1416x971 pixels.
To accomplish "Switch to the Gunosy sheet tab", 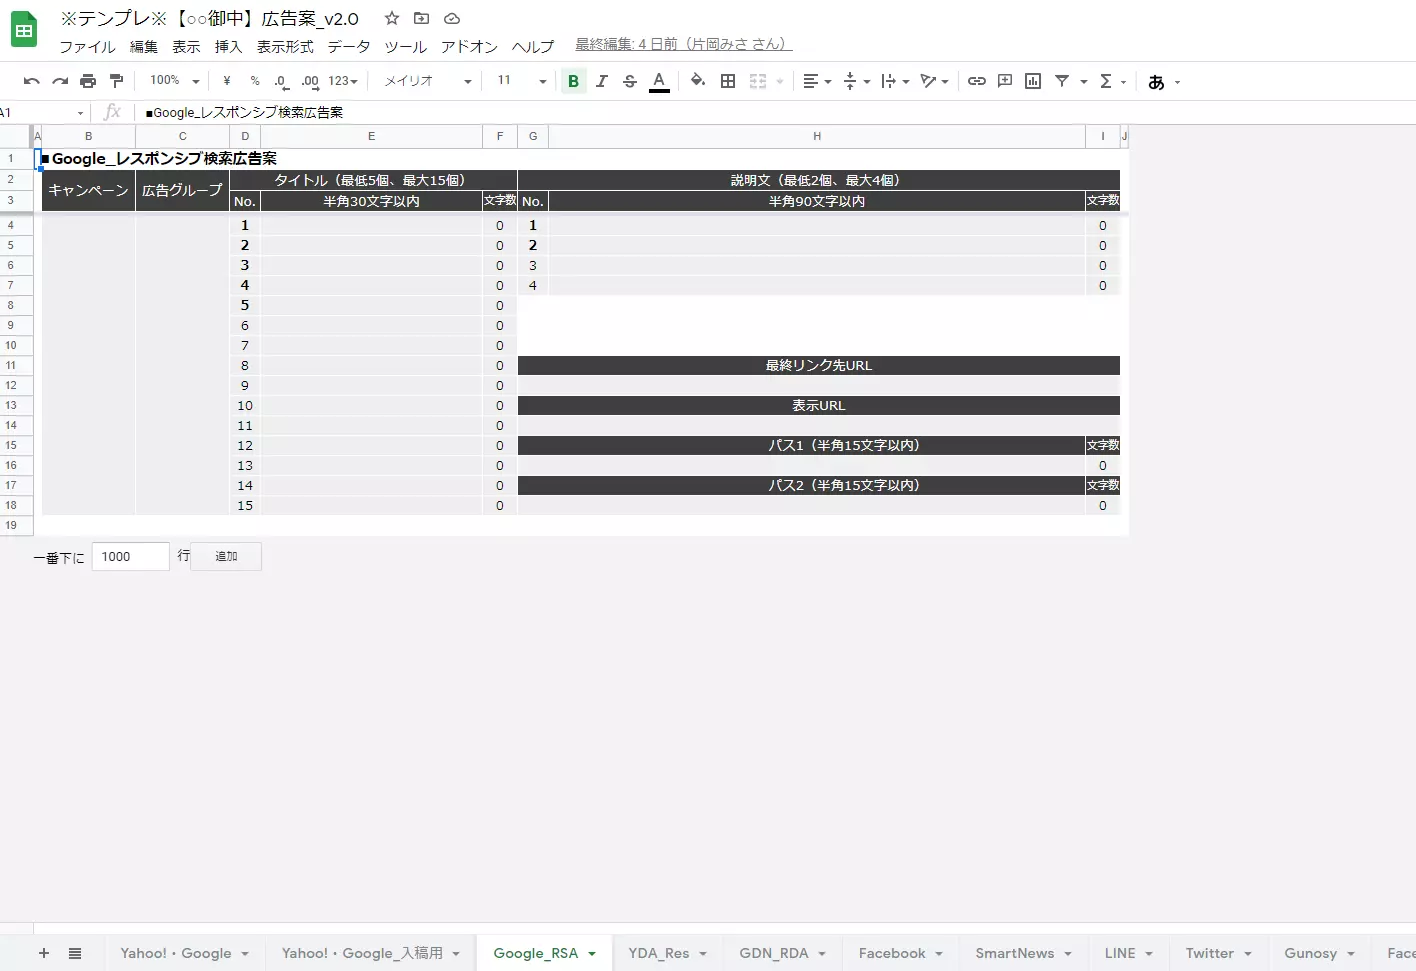I will click(x=1311, y=953).
